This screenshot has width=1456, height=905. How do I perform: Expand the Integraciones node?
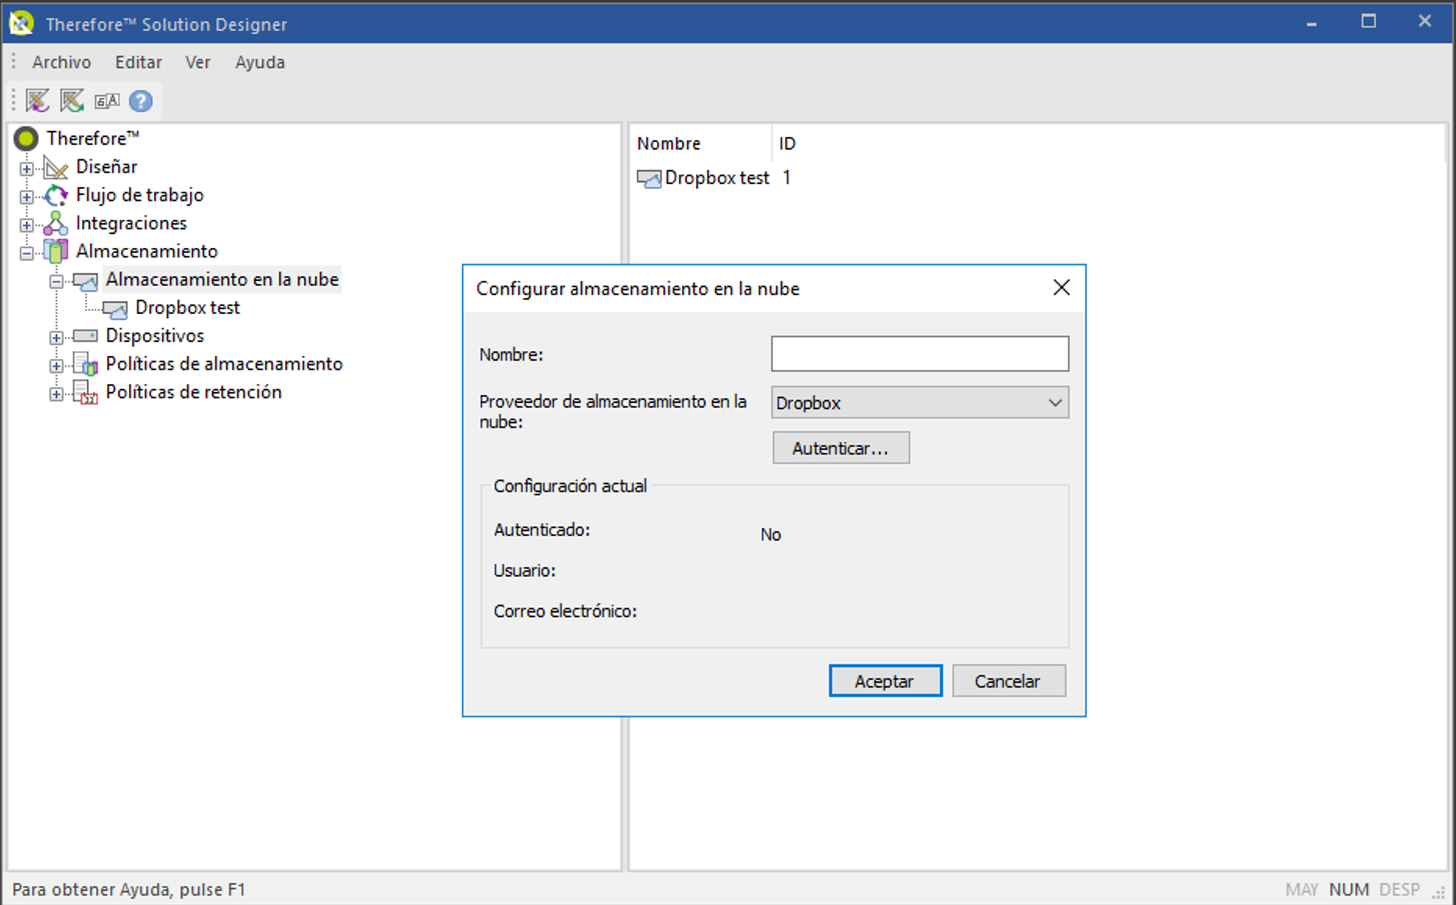(27, 224)
